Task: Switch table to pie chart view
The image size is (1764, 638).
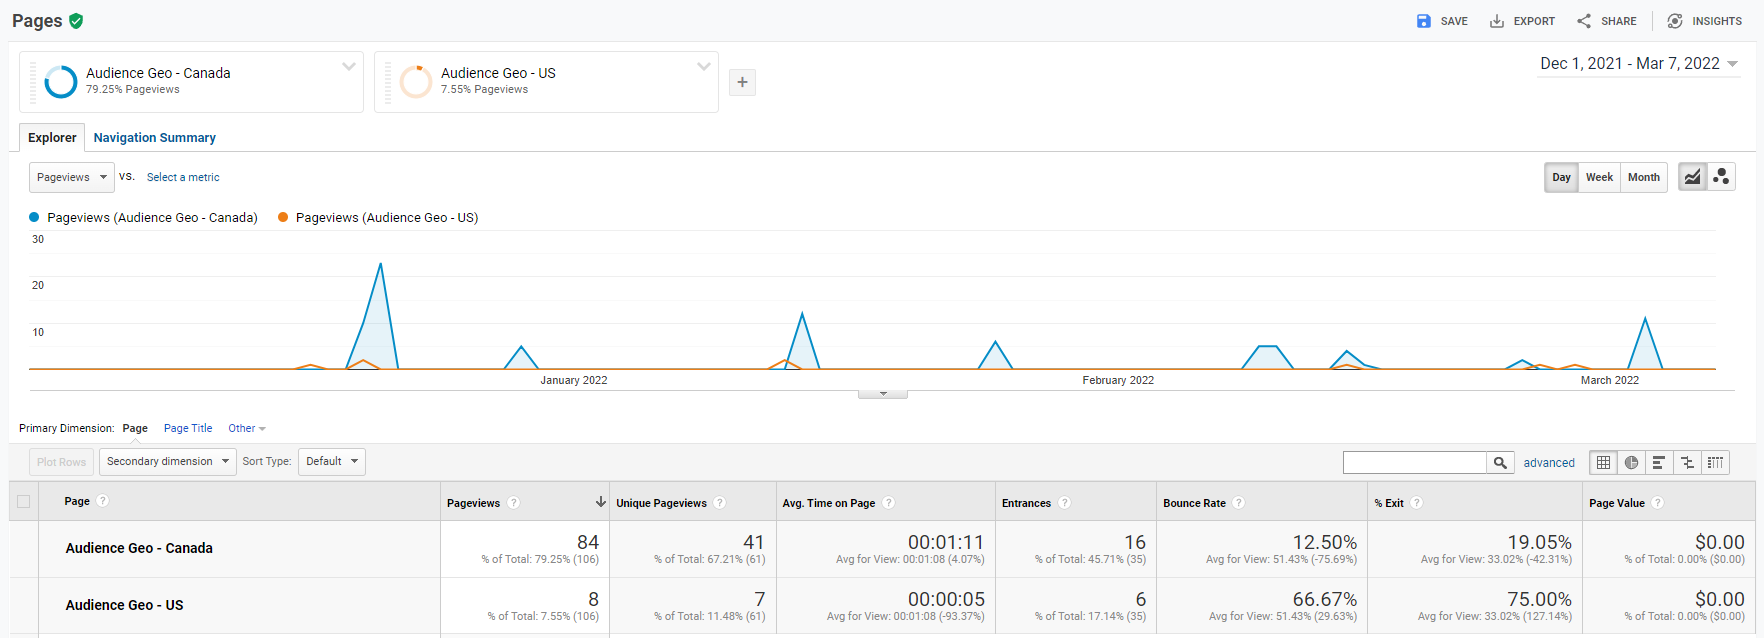Action: tap(1632, 462)
